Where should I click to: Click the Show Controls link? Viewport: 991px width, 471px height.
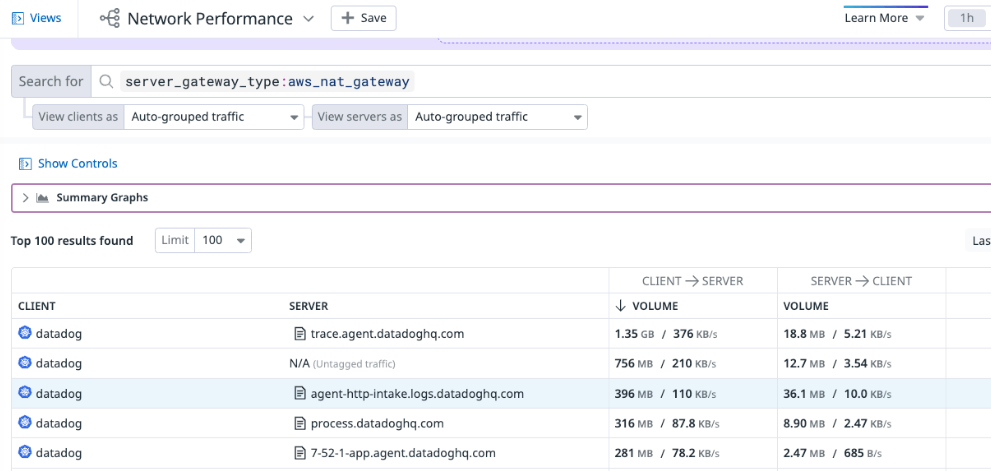pyautogui.click(x=78, y=164)
